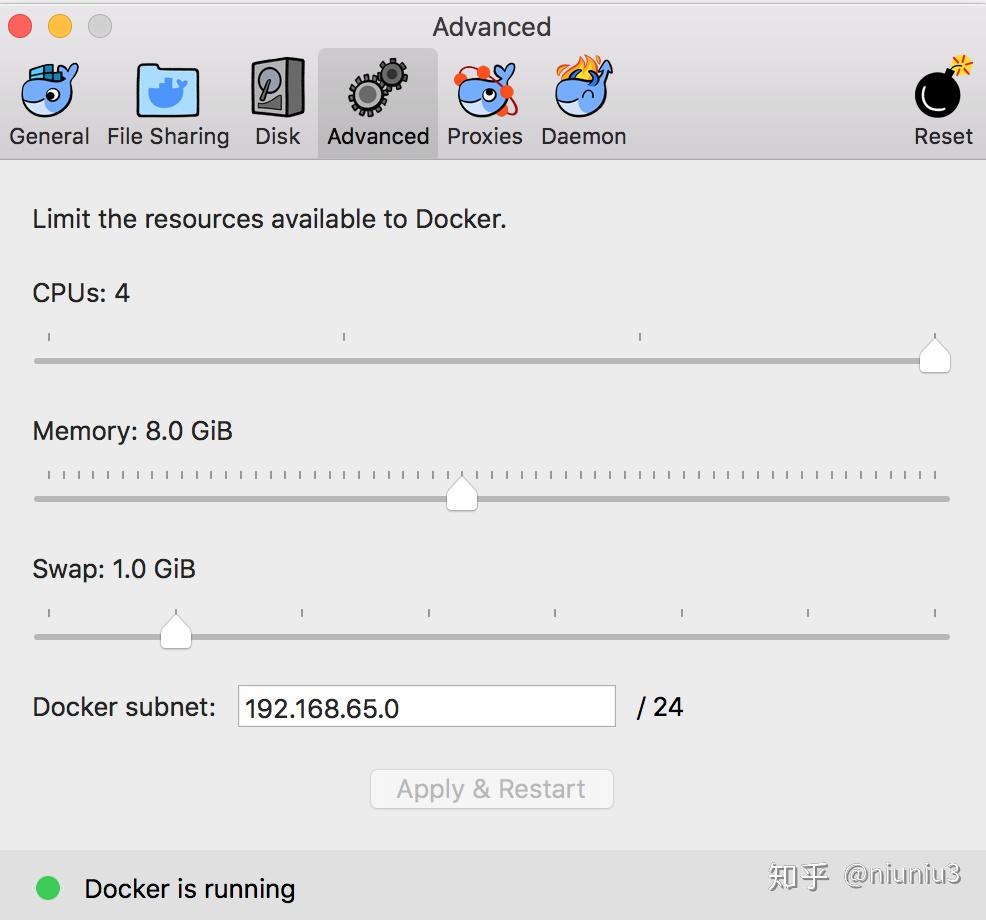Click the Swap slider handle
Viewport: 986px width, 920px height.
(175, 631)
